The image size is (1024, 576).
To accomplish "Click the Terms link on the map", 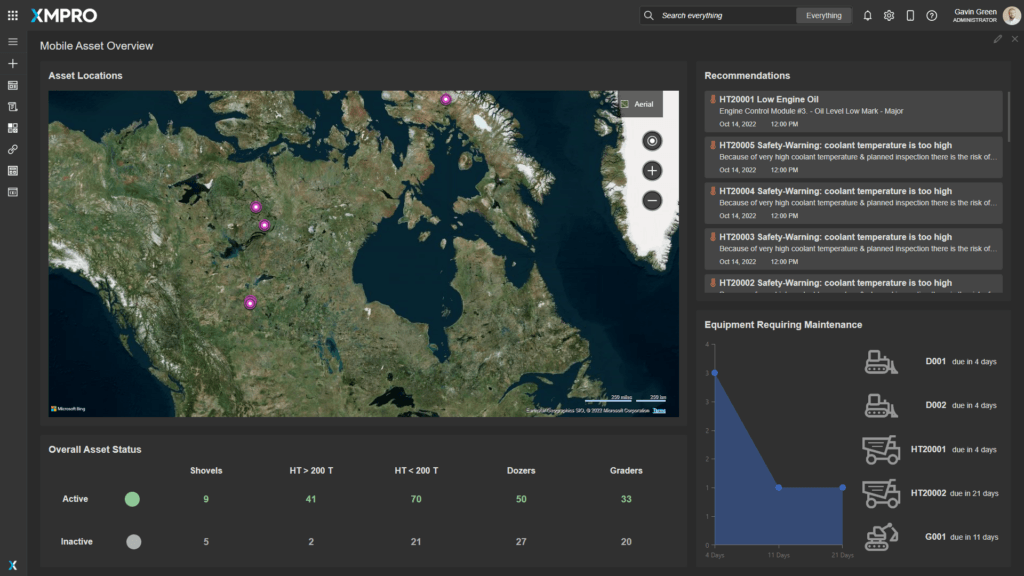I will tap(658, 410).
